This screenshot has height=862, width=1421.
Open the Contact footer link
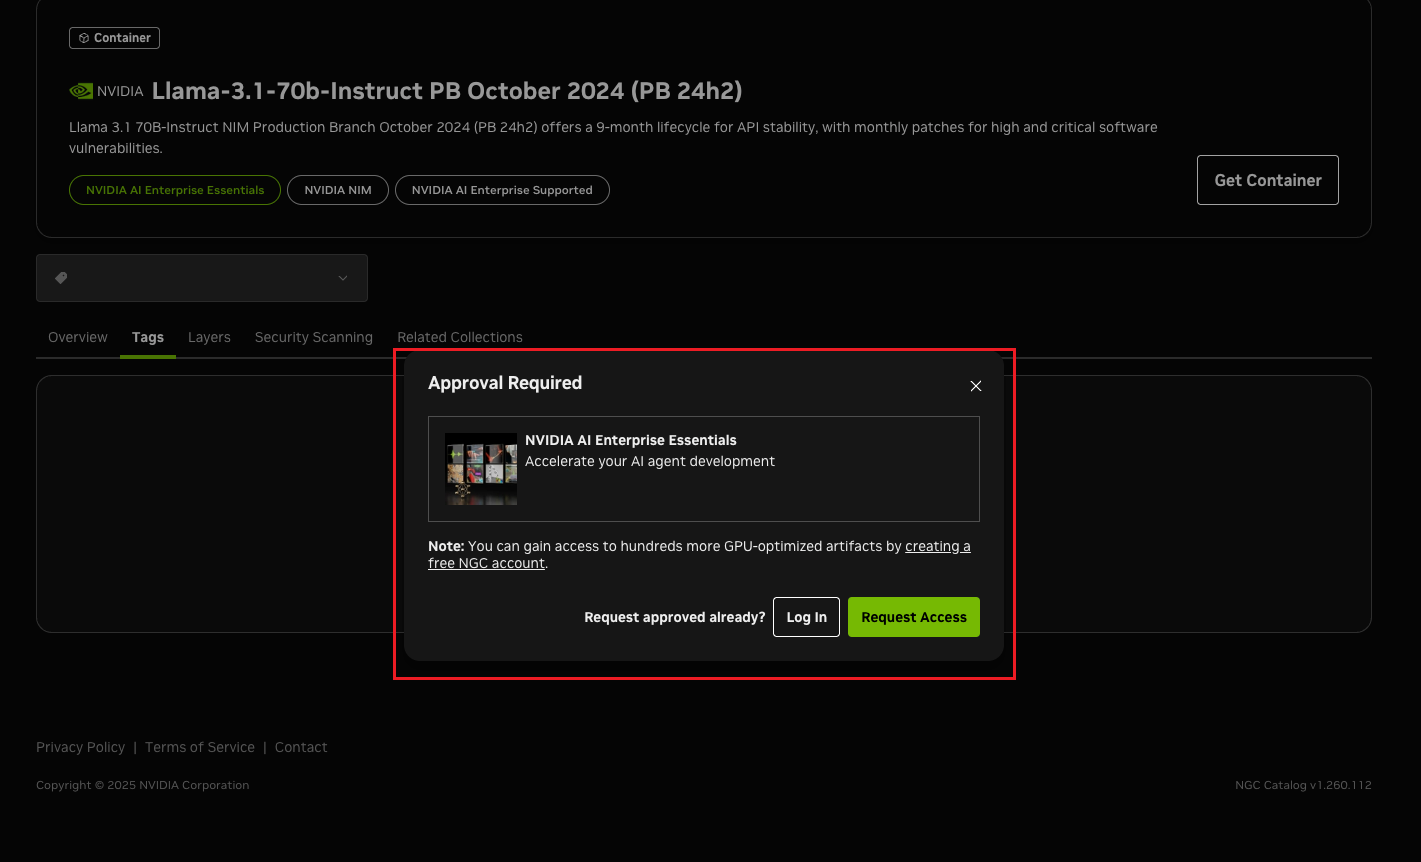coord(301,747)
